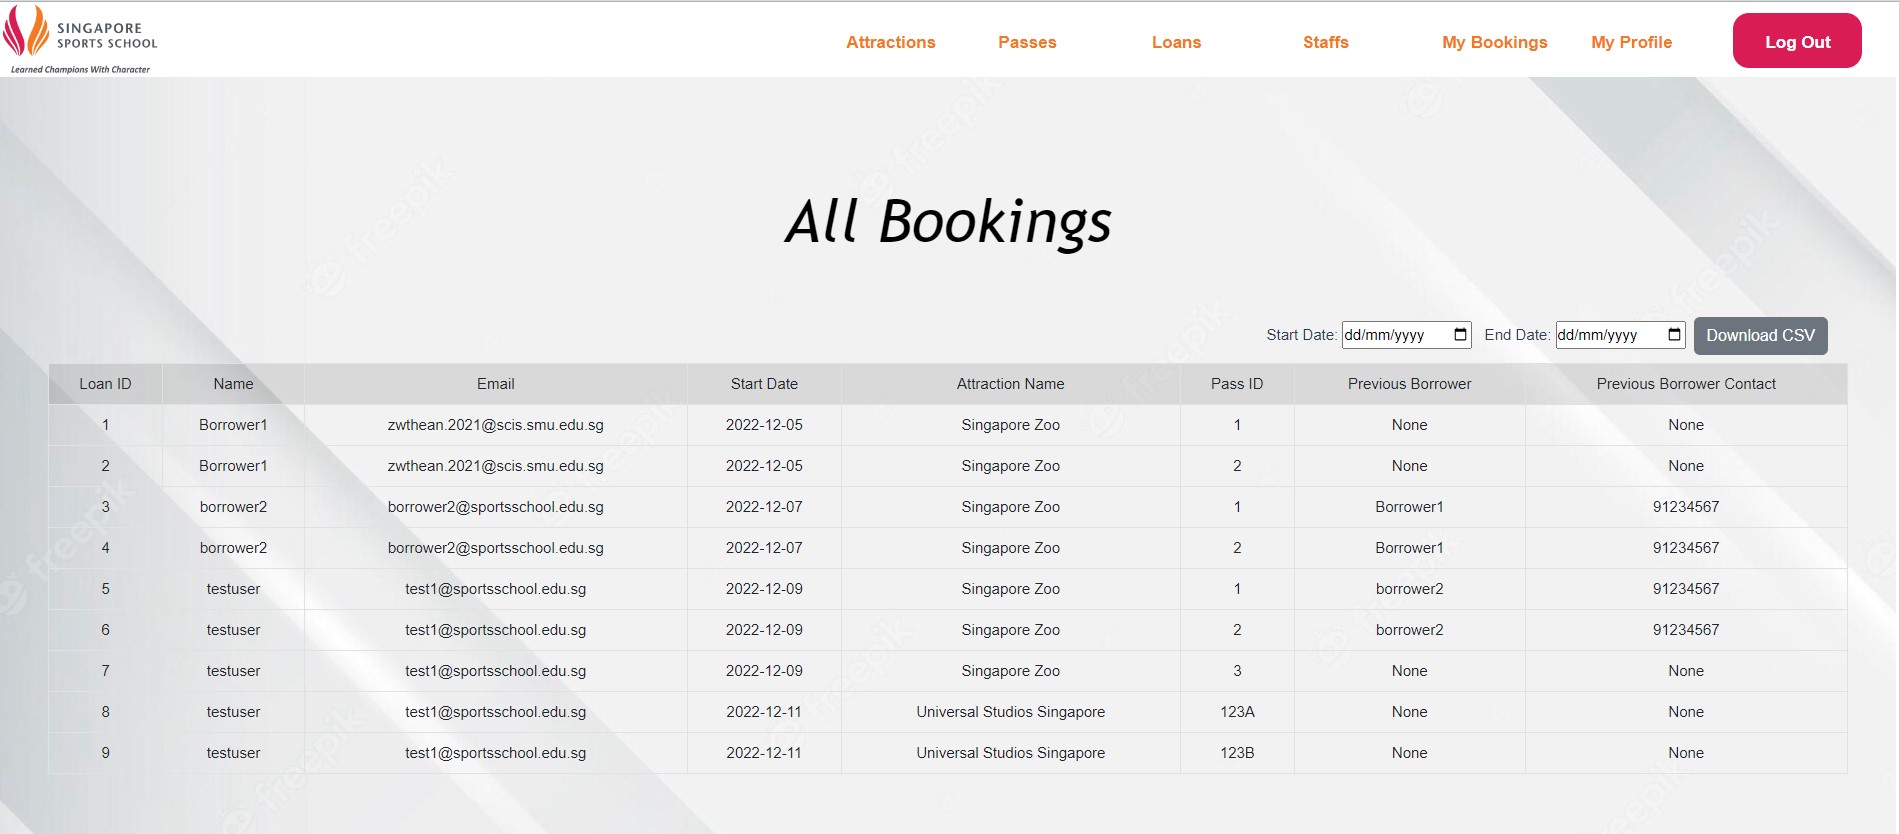Screen dimensions: 1899x834
Task: Go to the Passes page
Action: point(1027,42)
